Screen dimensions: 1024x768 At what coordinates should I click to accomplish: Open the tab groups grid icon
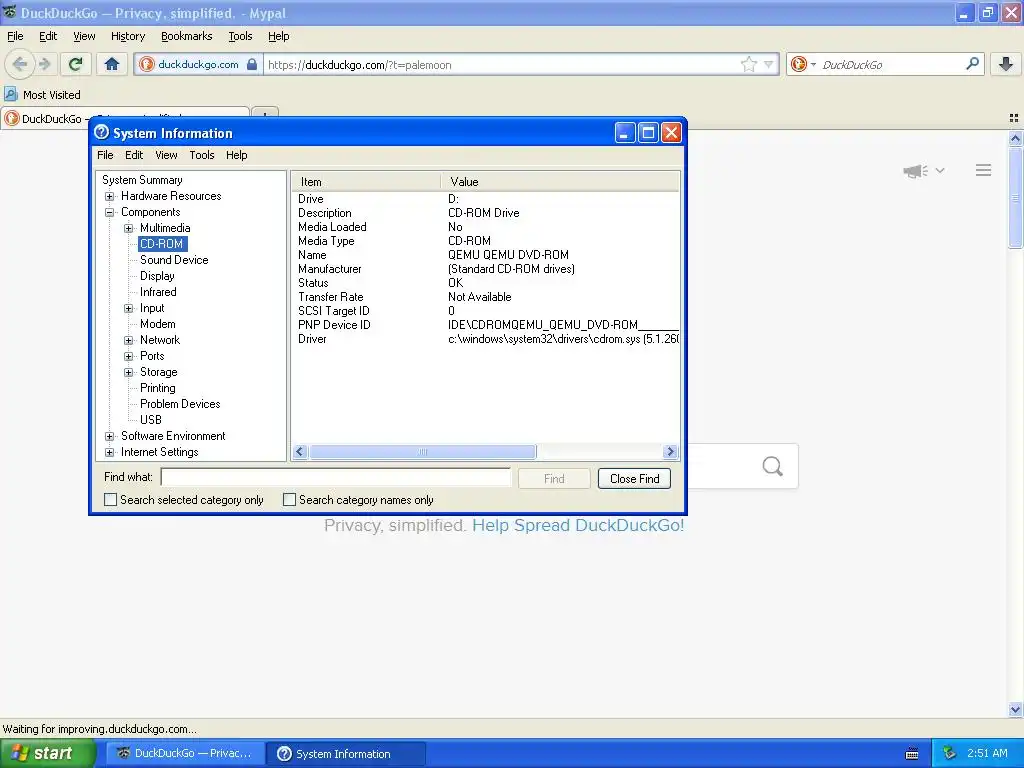[x=1014, y=118]
